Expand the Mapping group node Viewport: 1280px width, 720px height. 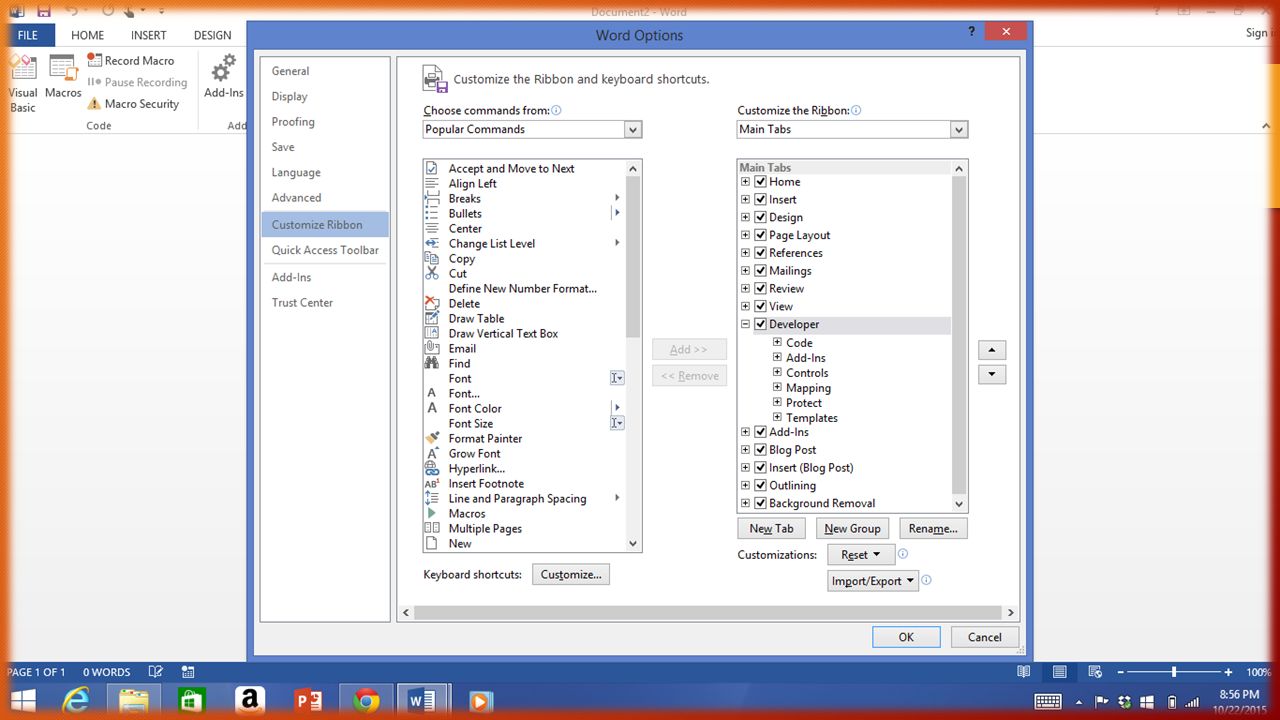(777, 387)
